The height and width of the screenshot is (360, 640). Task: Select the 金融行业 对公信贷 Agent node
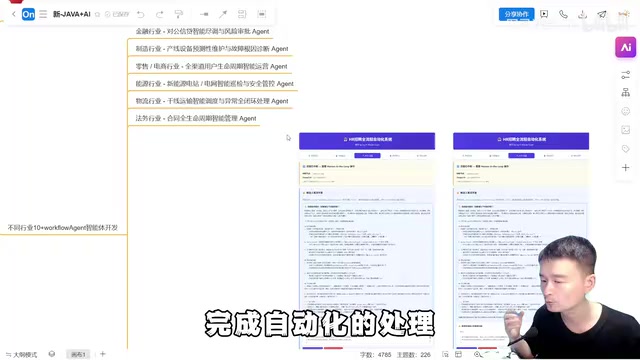202,31
